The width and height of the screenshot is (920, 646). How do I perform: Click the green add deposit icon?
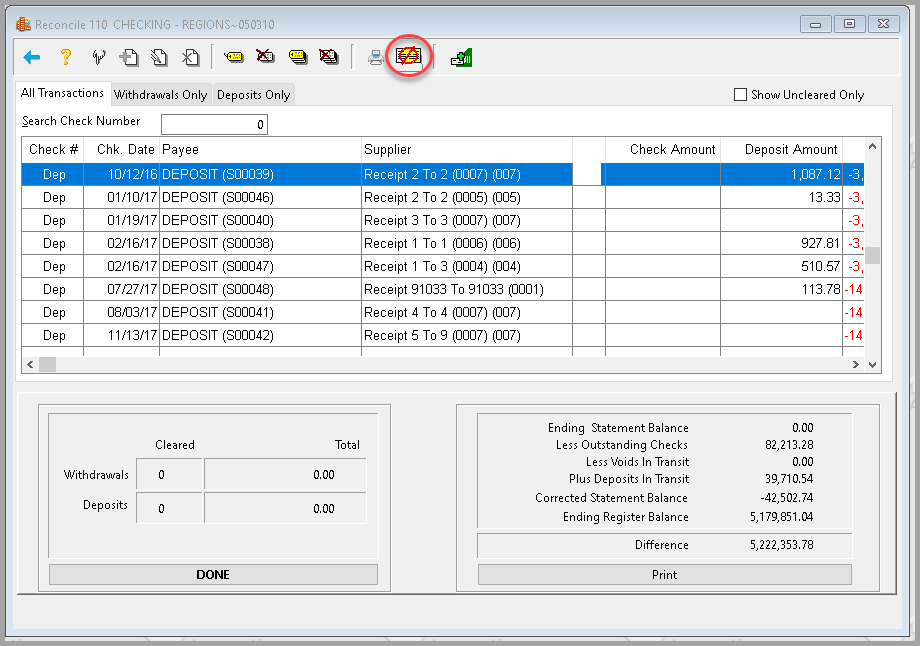point(462,58)
